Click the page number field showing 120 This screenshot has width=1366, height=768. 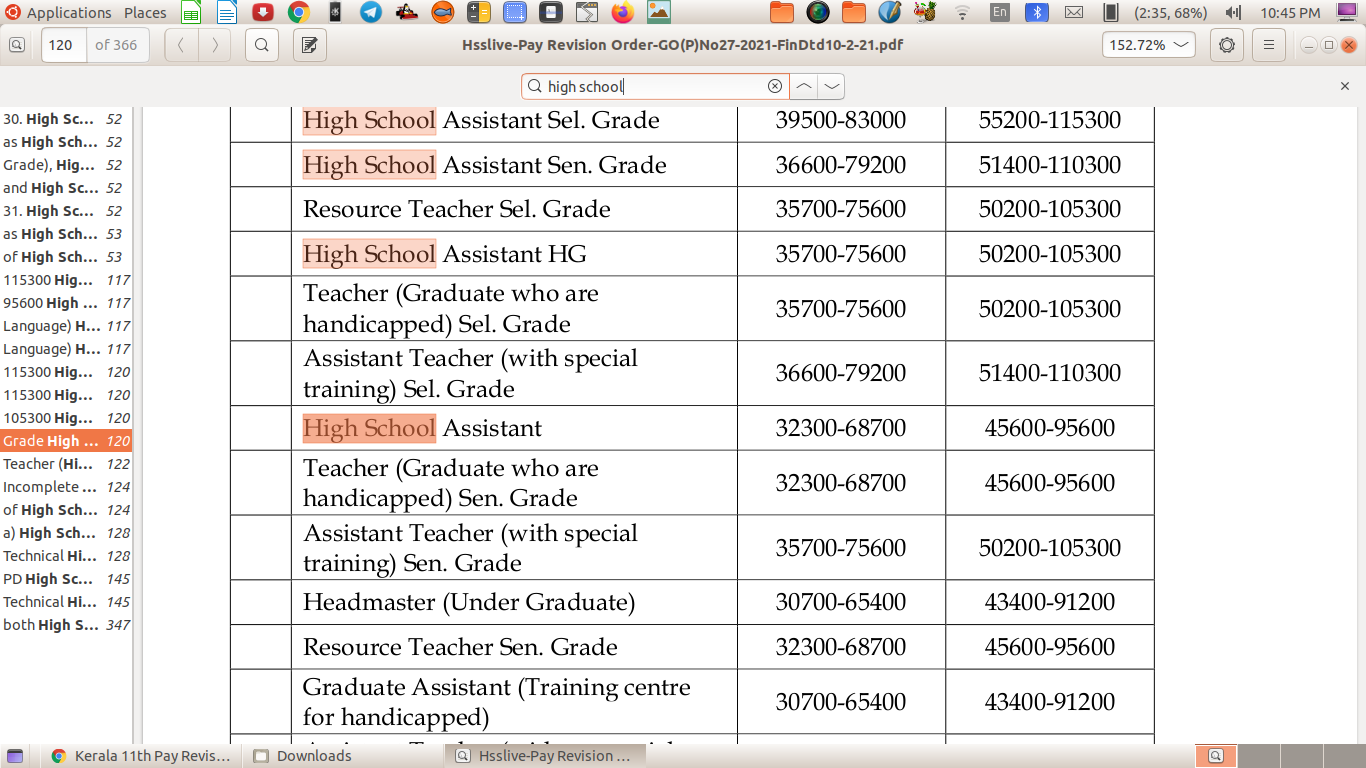64,45
